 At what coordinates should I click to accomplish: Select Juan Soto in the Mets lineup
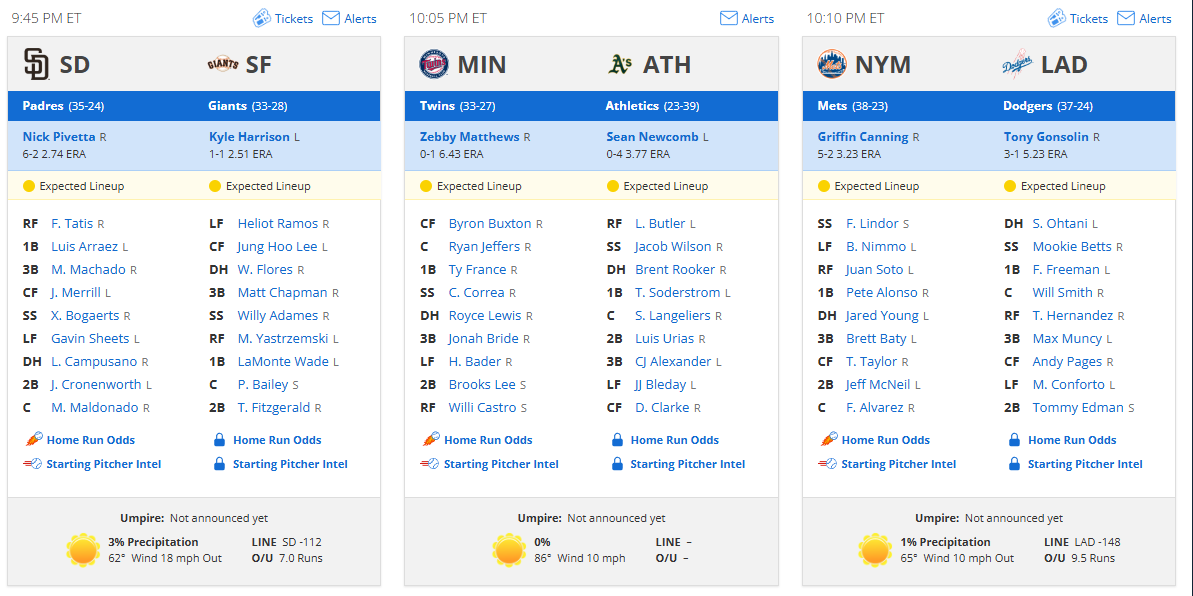(875, 269)
